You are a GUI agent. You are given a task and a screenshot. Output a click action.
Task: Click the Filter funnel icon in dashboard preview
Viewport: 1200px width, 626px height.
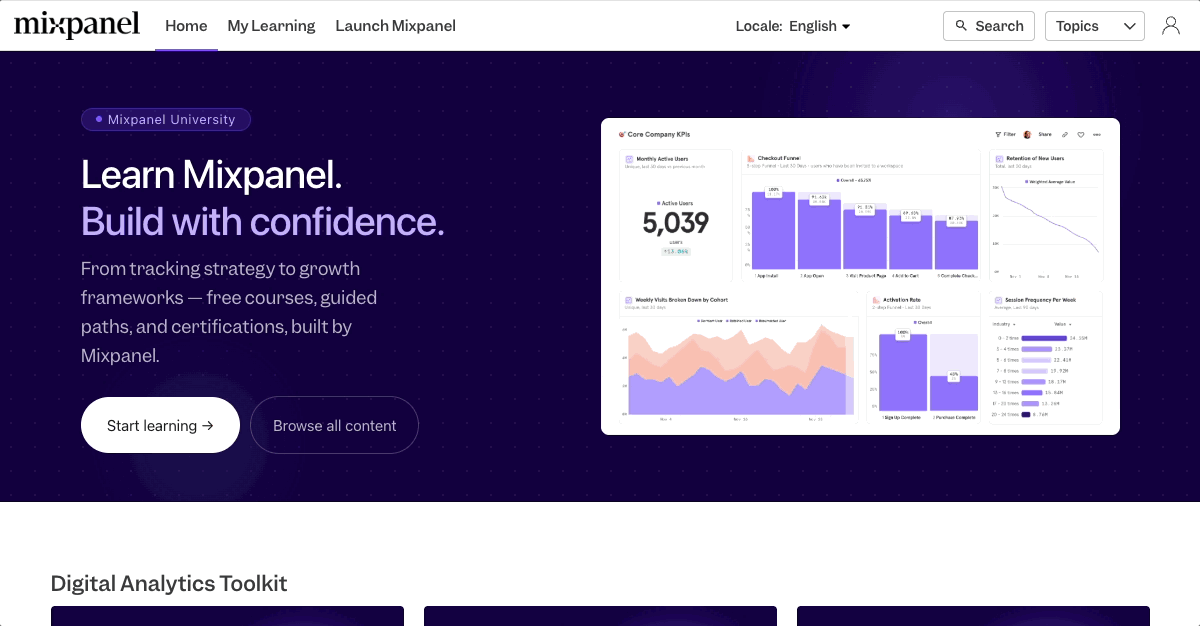click(x=998, y=134)
